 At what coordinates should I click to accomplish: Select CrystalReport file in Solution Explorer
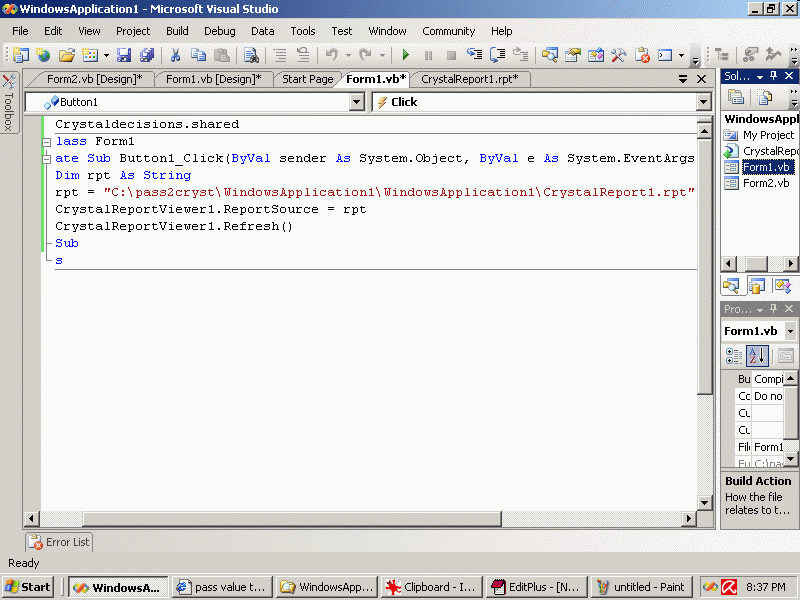[761, 151]
